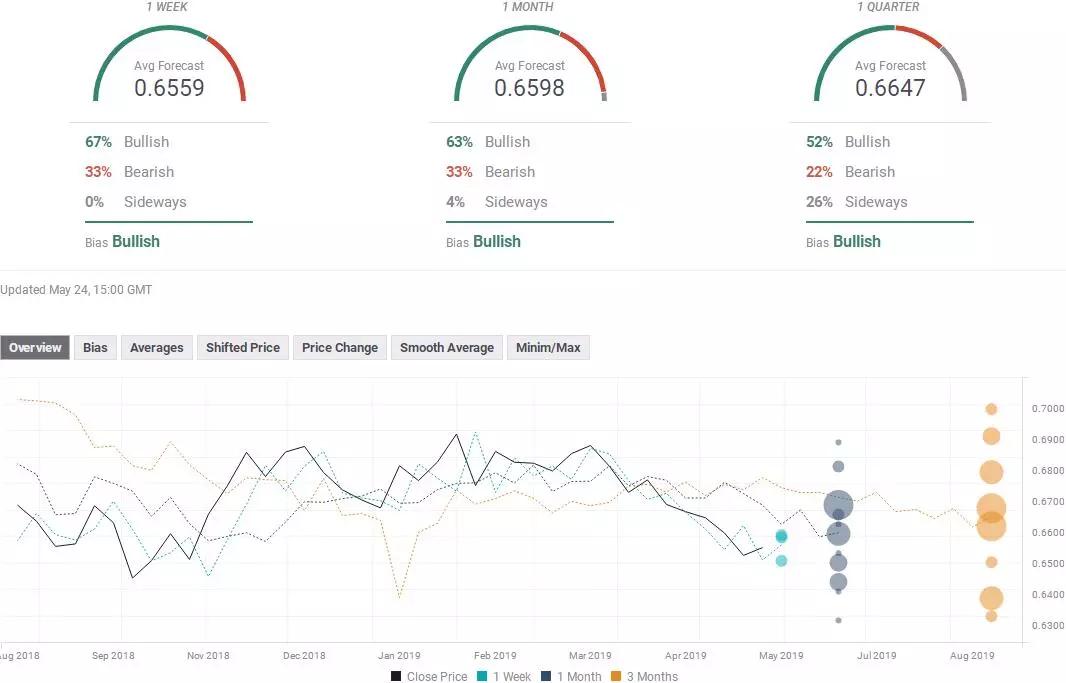Click the 1 Week Bias Bullish label
This screenshot has height=683, width=1066.
point(135,241)
